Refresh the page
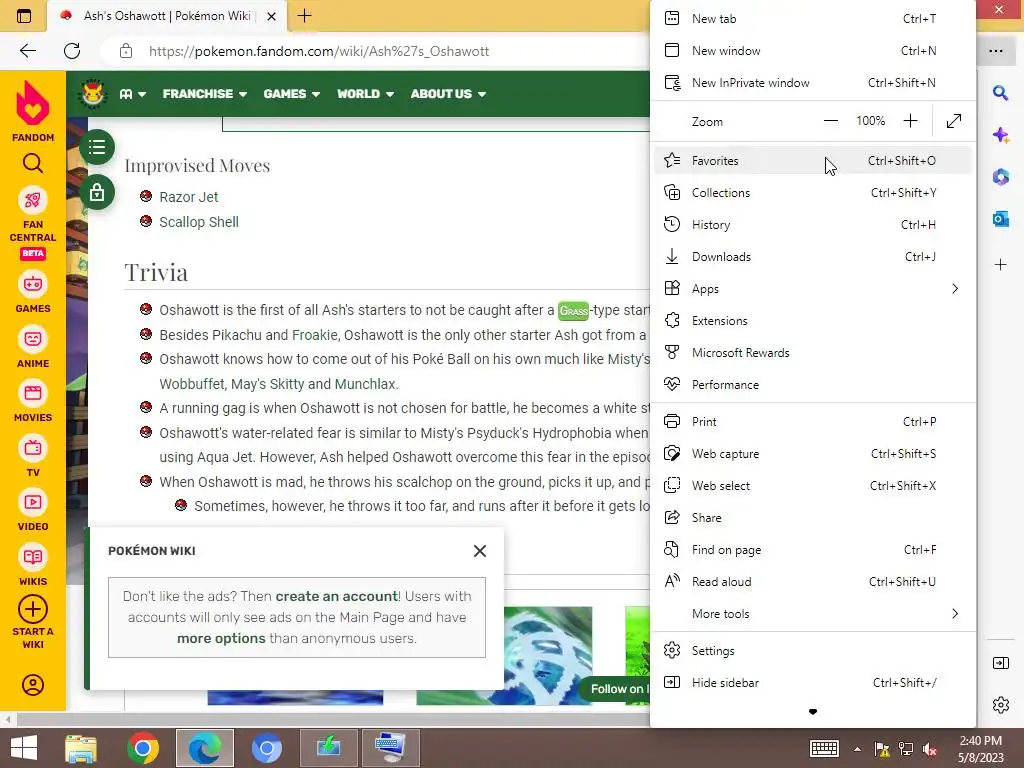 coord(72,51)
